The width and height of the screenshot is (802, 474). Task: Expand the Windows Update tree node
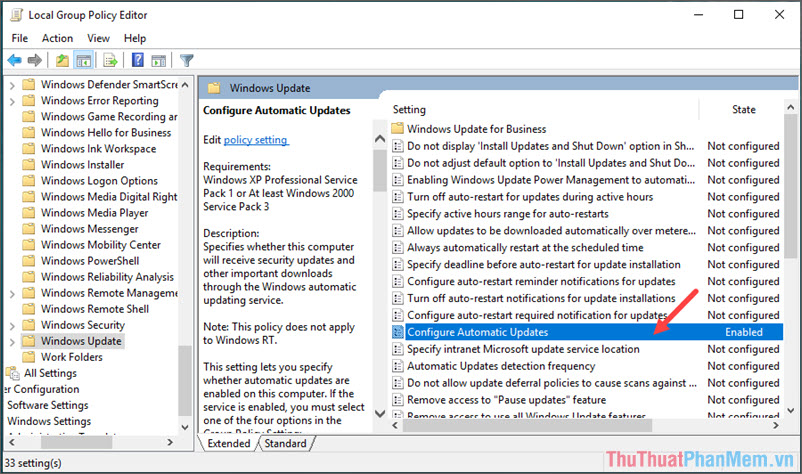[12, 342]
